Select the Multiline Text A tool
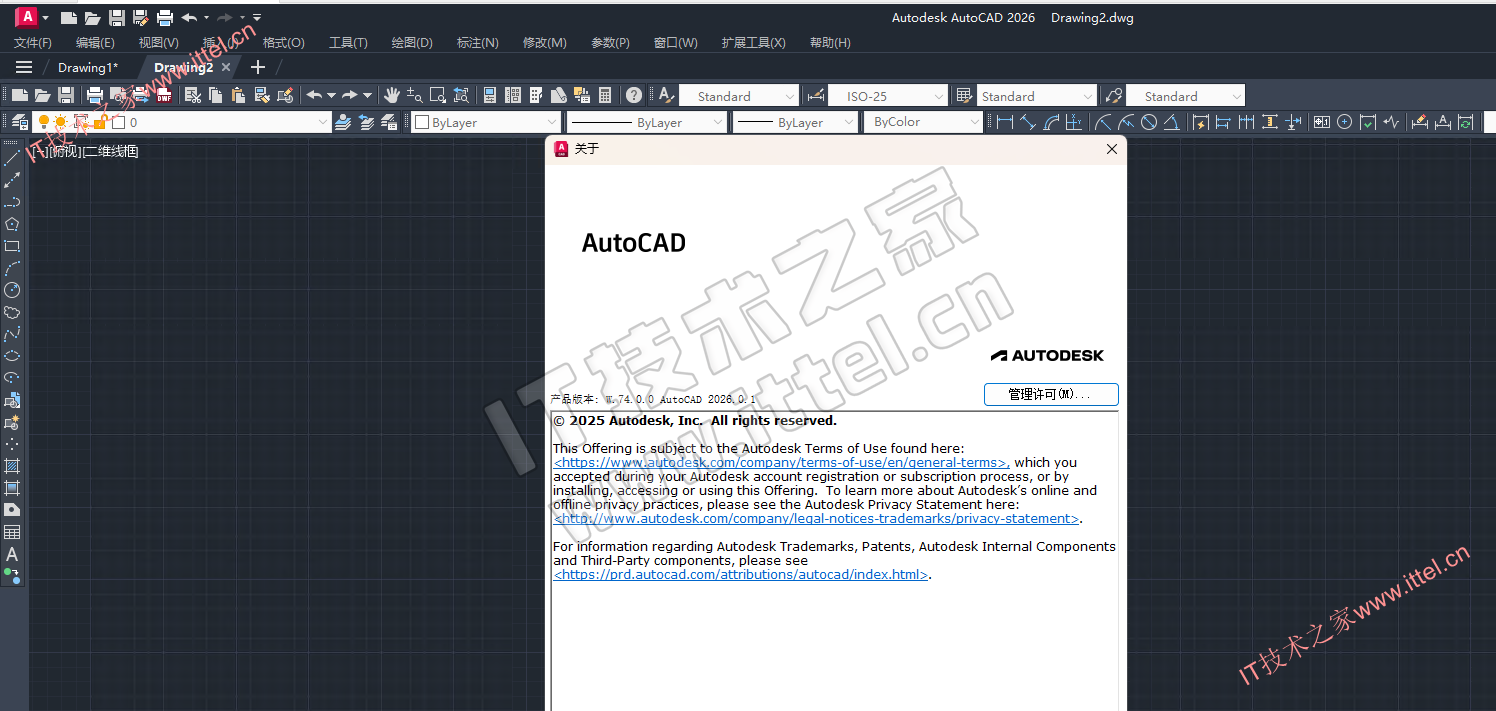Image resolution: width=1496 pixels, height=711 pixels. point(12,554)
